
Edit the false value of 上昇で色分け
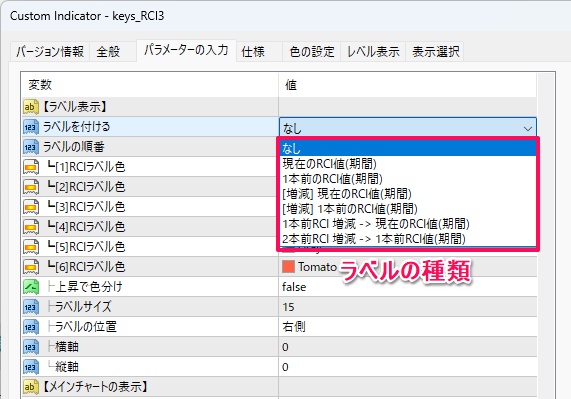pyautogui.click(x=407, y=287)
